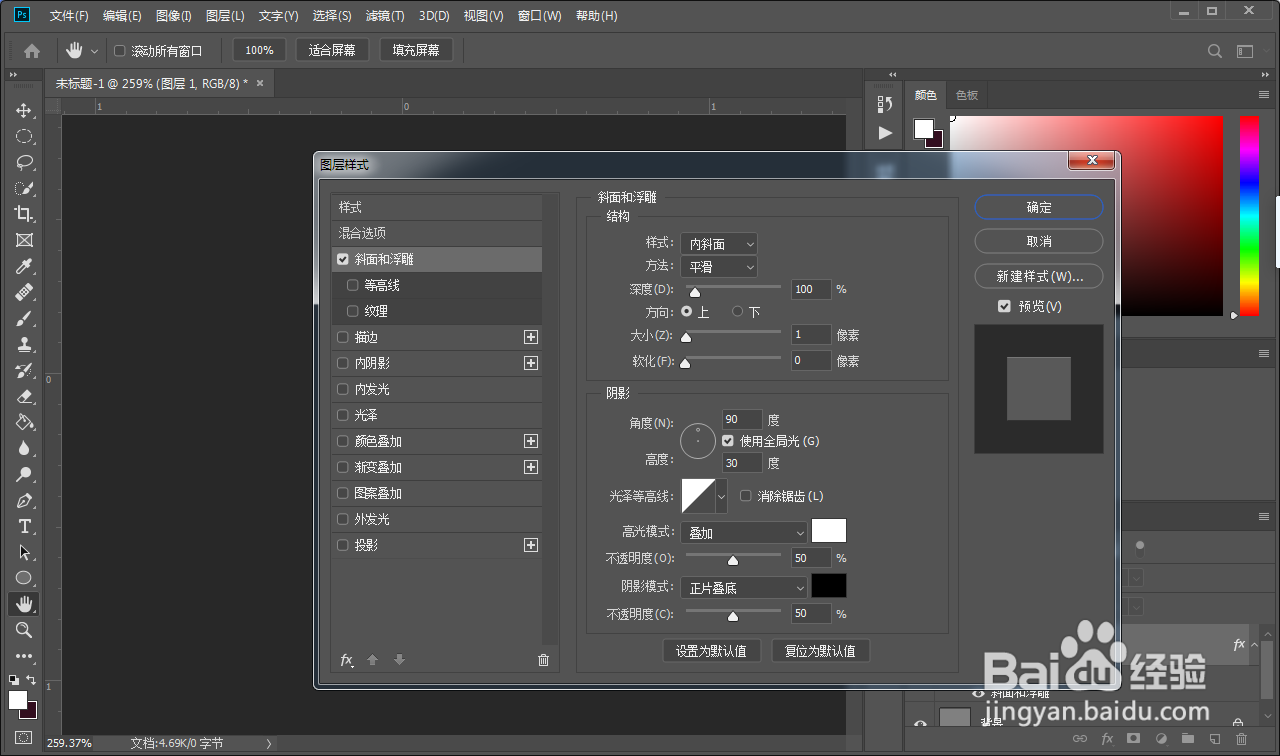
Task: Select the Elliptical Marquee tool
Action: [x=24, y=136]
